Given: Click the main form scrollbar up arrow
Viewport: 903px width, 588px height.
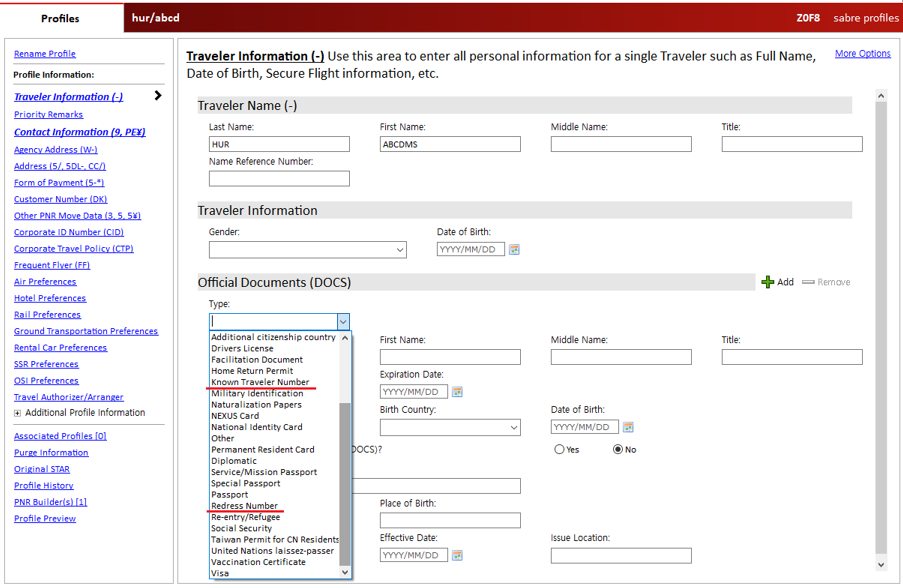Looking at the screenshot, I should tap(881, 96).
